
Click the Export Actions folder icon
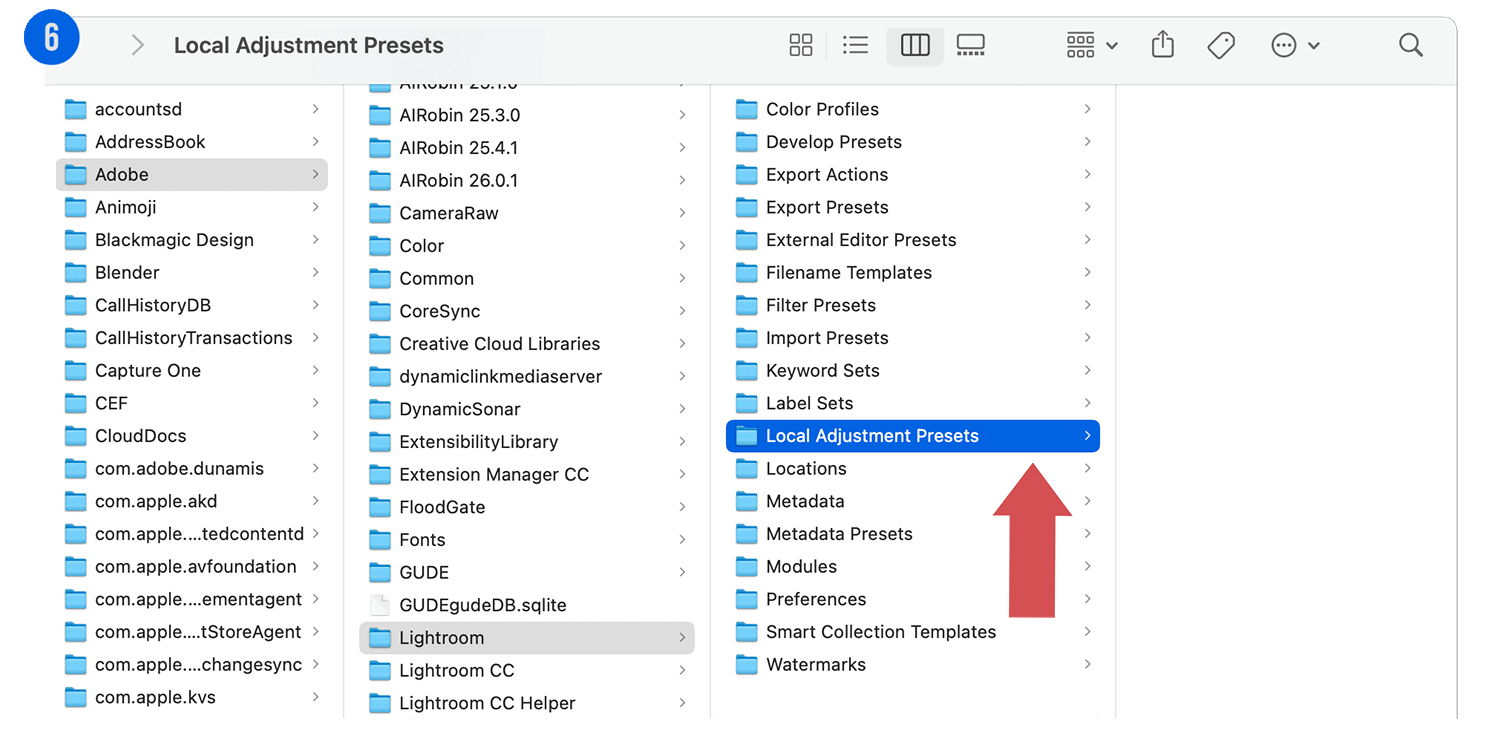(746, 175)
